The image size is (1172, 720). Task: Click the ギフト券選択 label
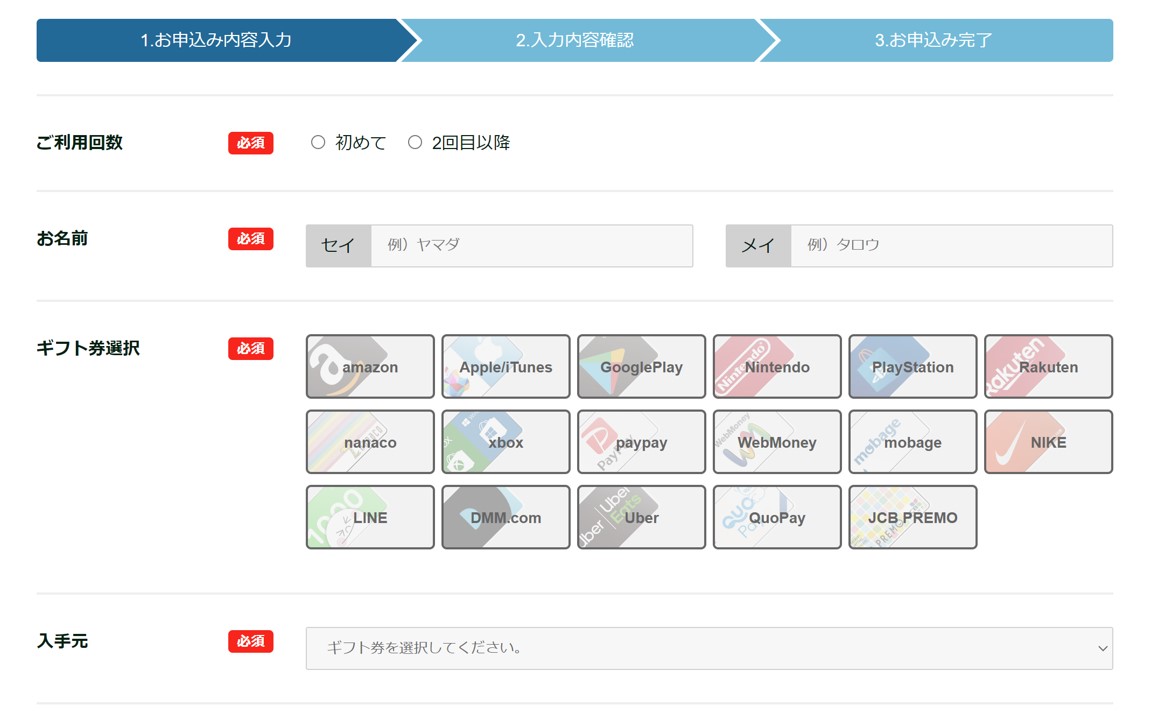pos(88,348)
